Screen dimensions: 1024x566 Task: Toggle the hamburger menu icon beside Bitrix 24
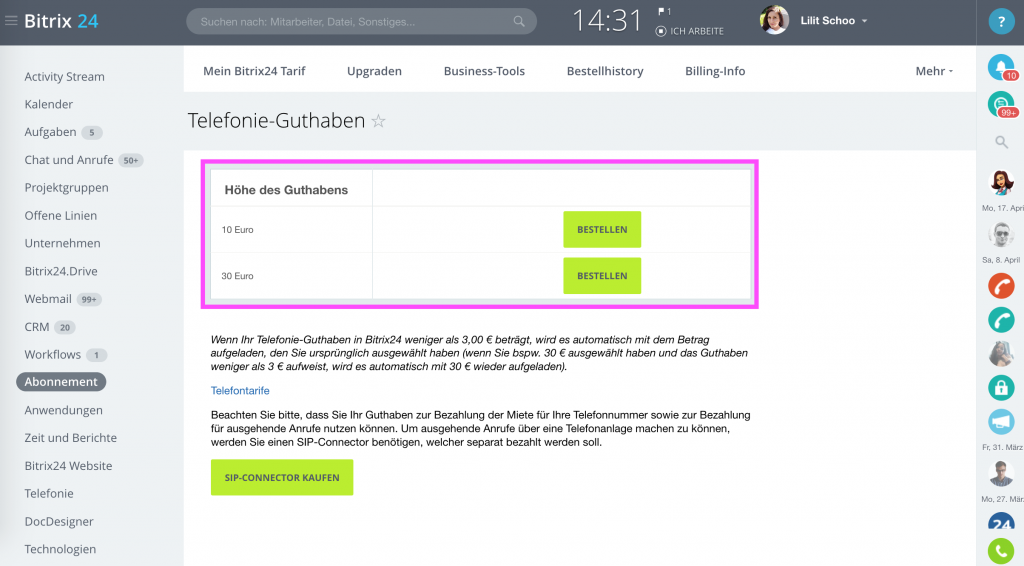(11, 21)
